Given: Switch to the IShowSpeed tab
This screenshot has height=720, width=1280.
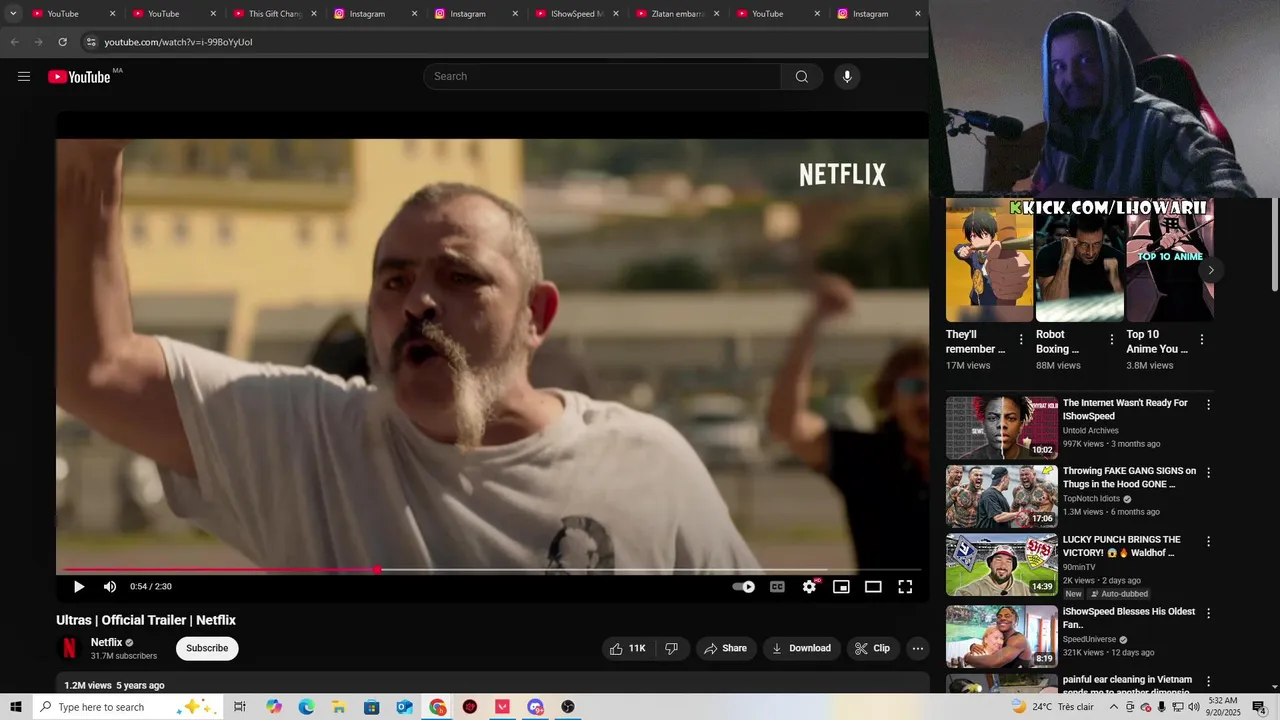Looking at the screenshot, I should click(x=577, y=14).
